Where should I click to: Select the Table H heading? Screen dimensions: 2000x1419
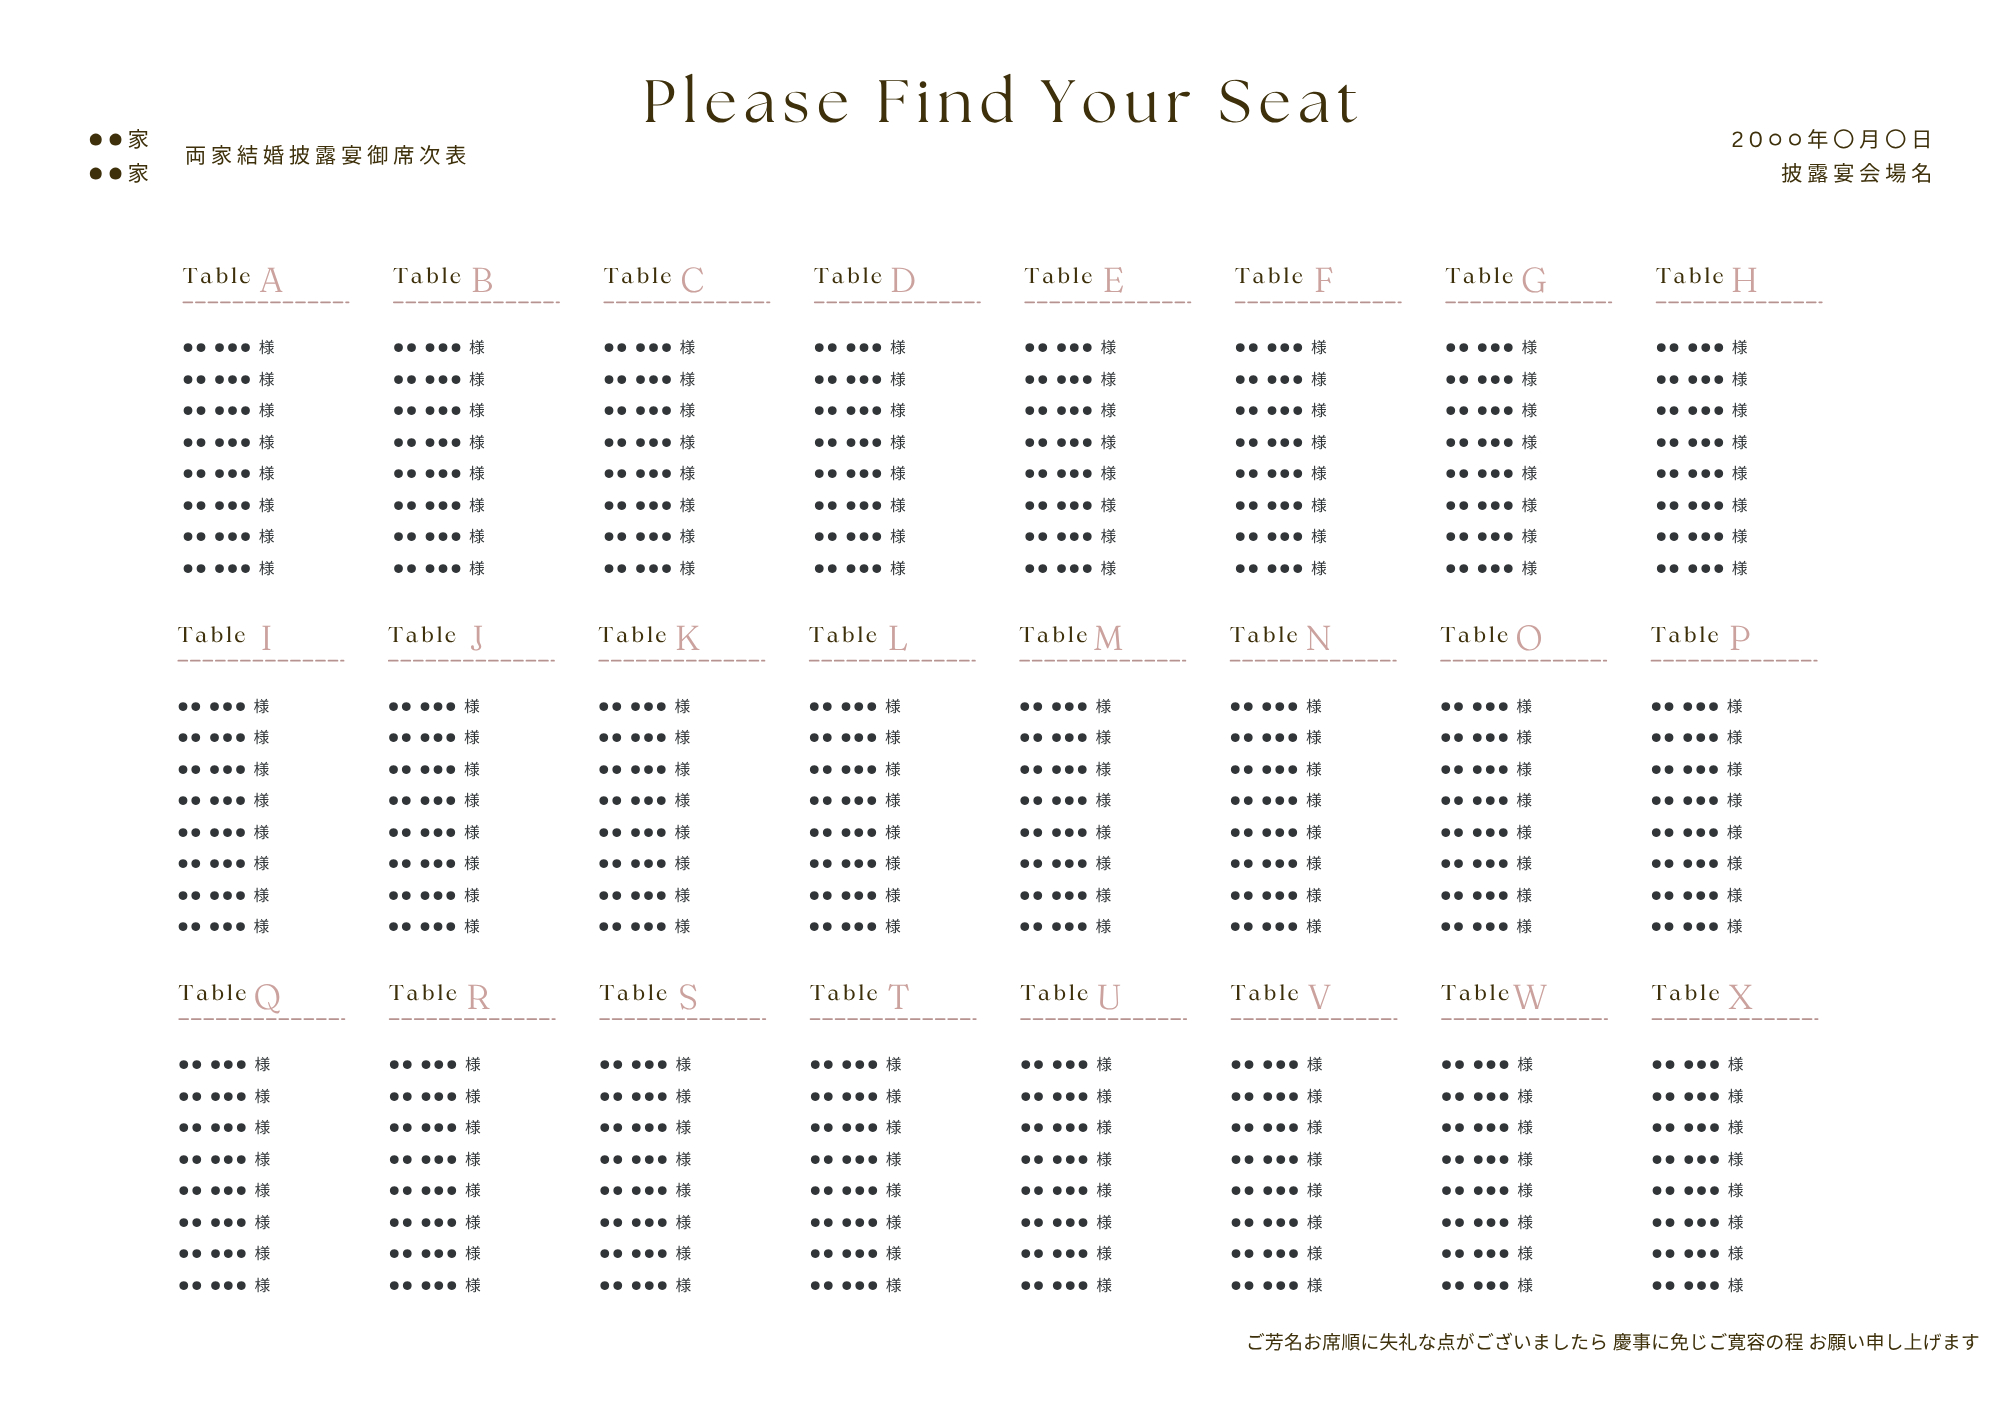tap(1707, 279)
